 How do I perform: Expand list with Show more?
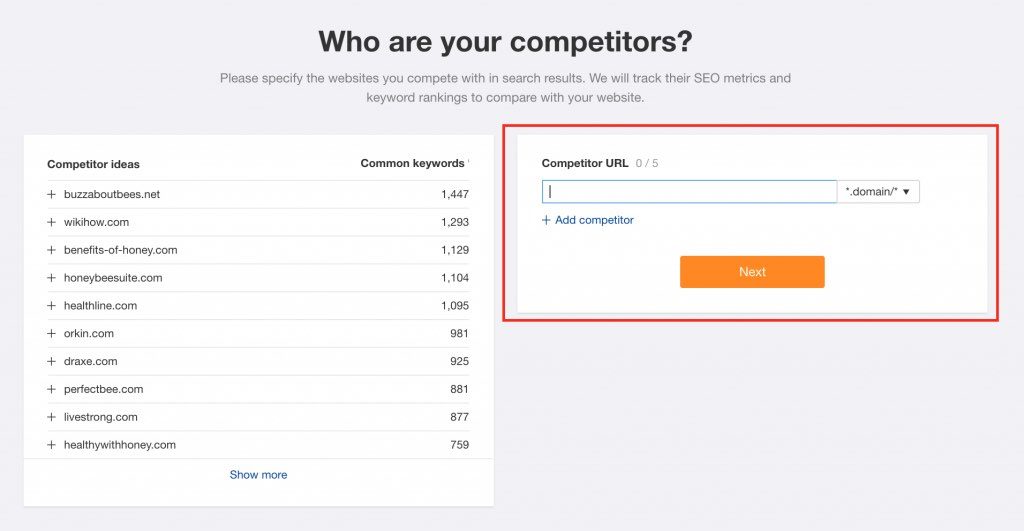pos(258,475)
